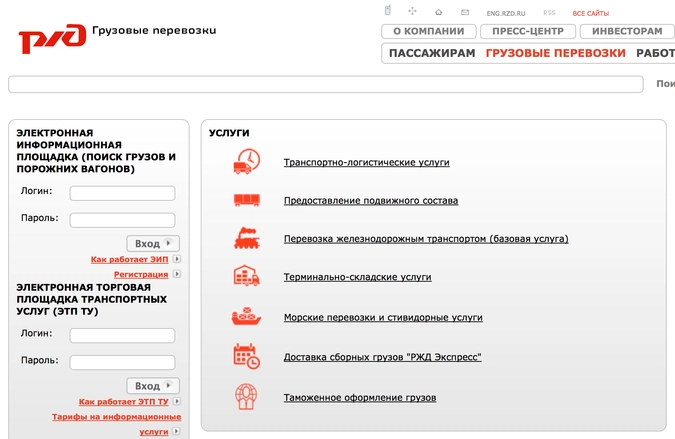Viewport: 675px width, 439px height.
Task: Focus the site search input field
Action: (325, 85)
